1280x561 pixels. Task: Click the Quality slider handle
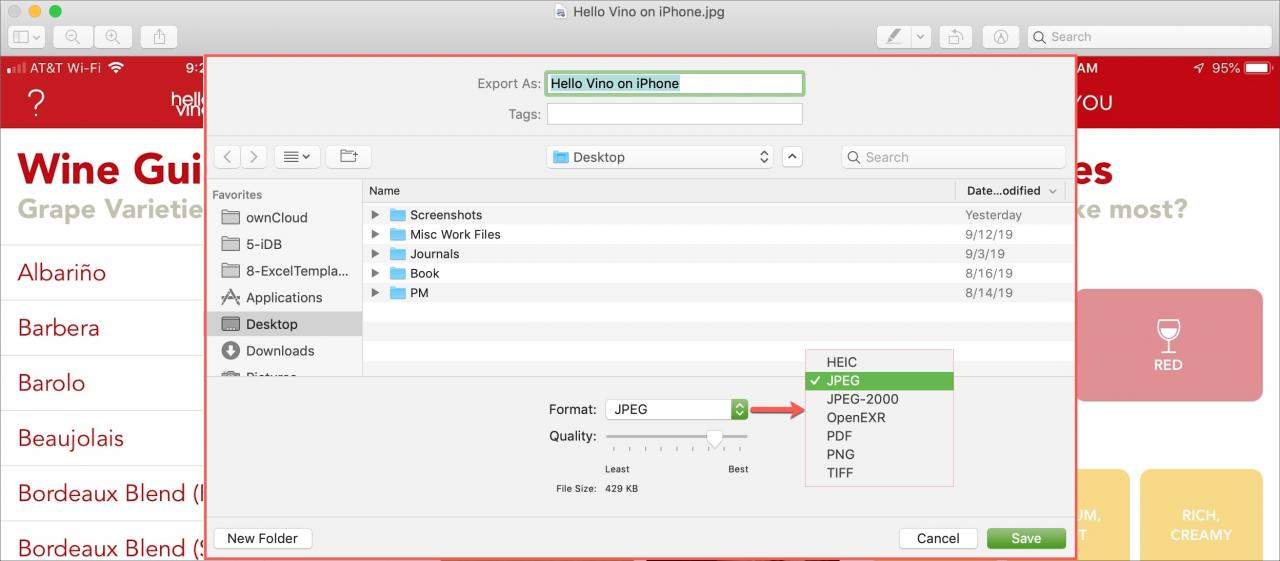(714, 438)
